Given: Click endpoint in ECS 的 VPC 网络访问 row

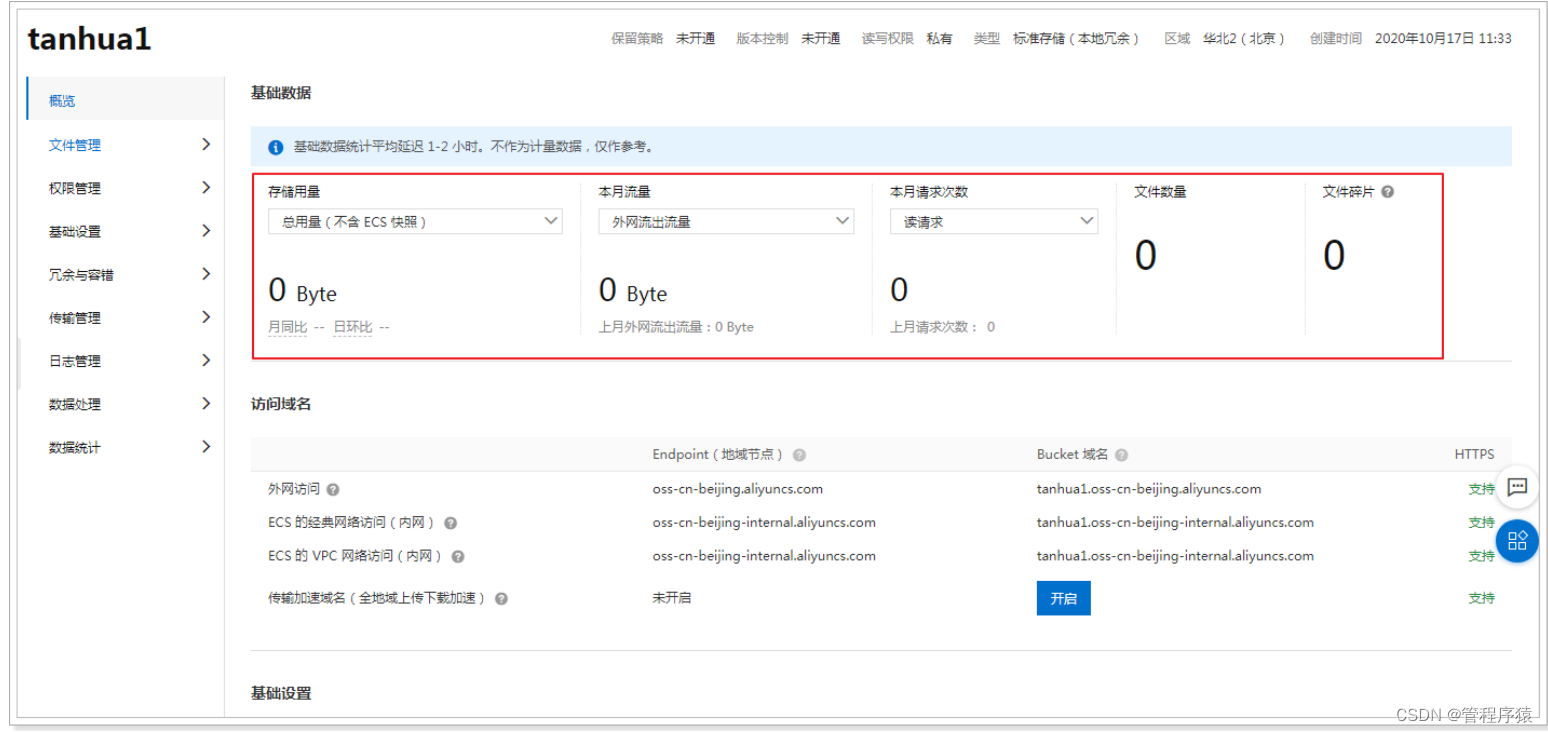Looking at the screenshot, I should tap(764, 555).
